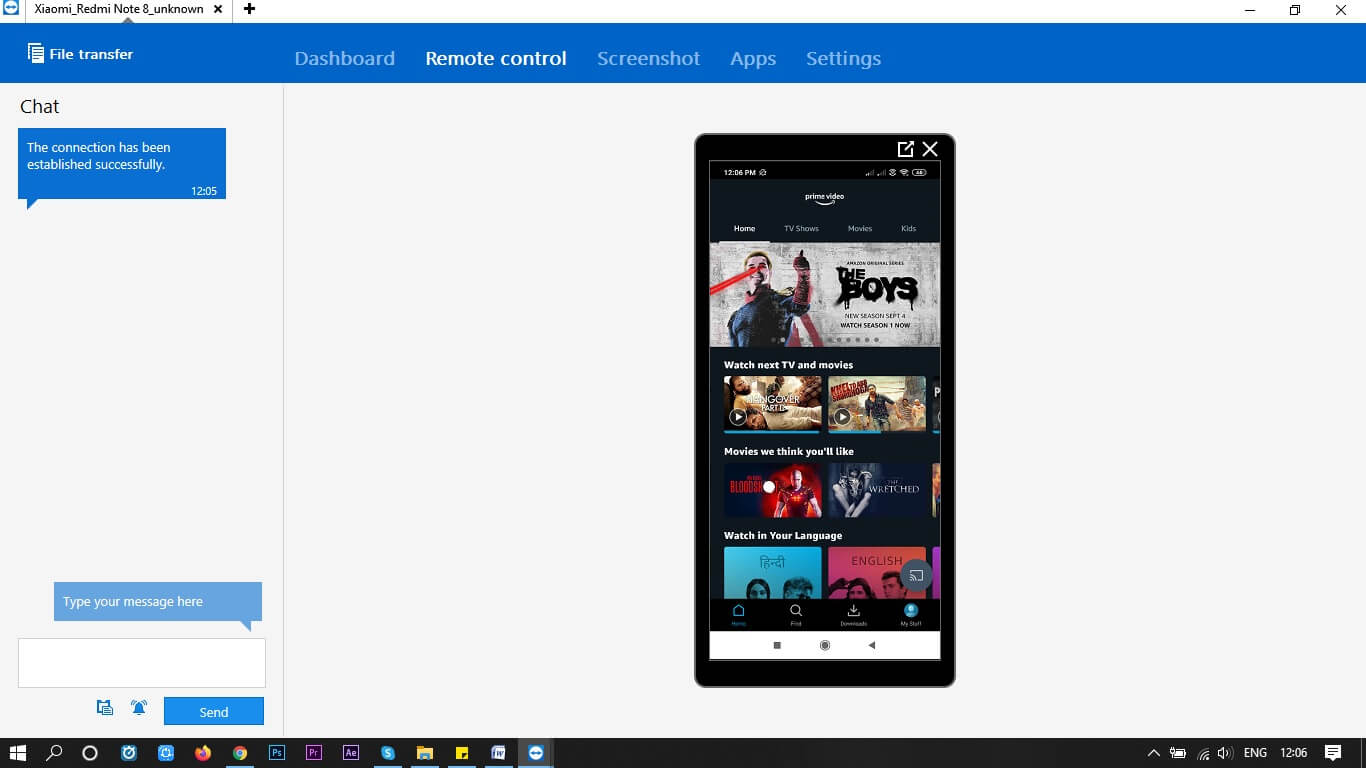
Task: Open File Explorer from the taskbar
Action: click(x=425, y=753)
